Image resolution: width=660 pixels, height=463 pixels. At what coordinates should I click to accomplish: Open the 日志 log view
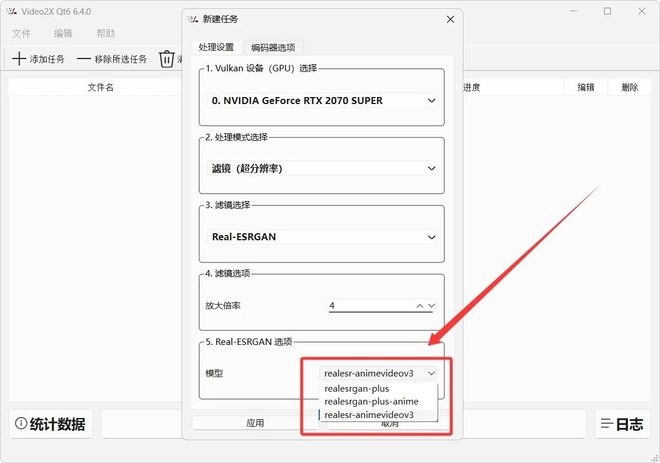[x=622, y=423]
